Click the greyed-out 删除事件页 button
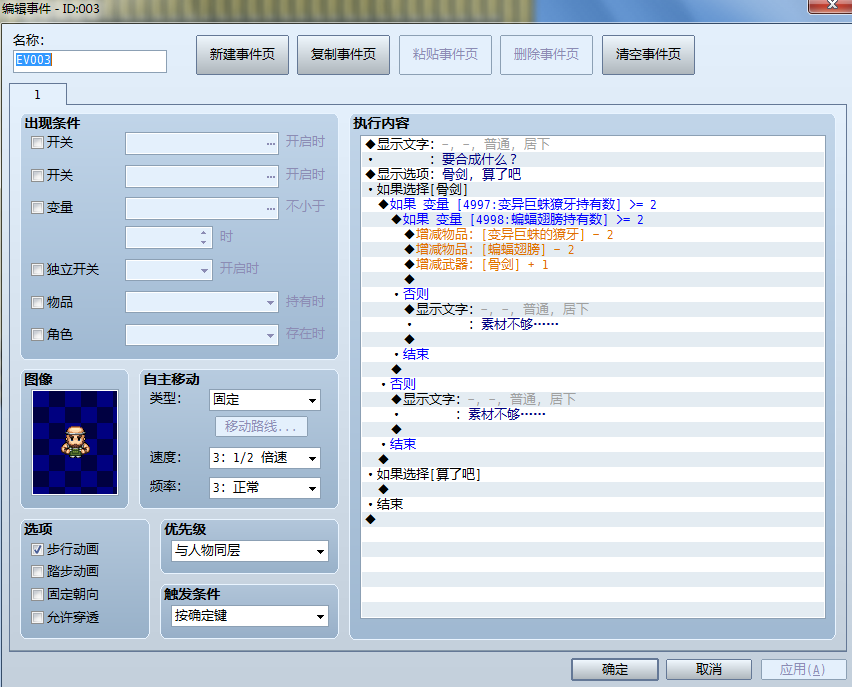Image resolution: width=852 pixels, height=687 pixels. point(546,54)
